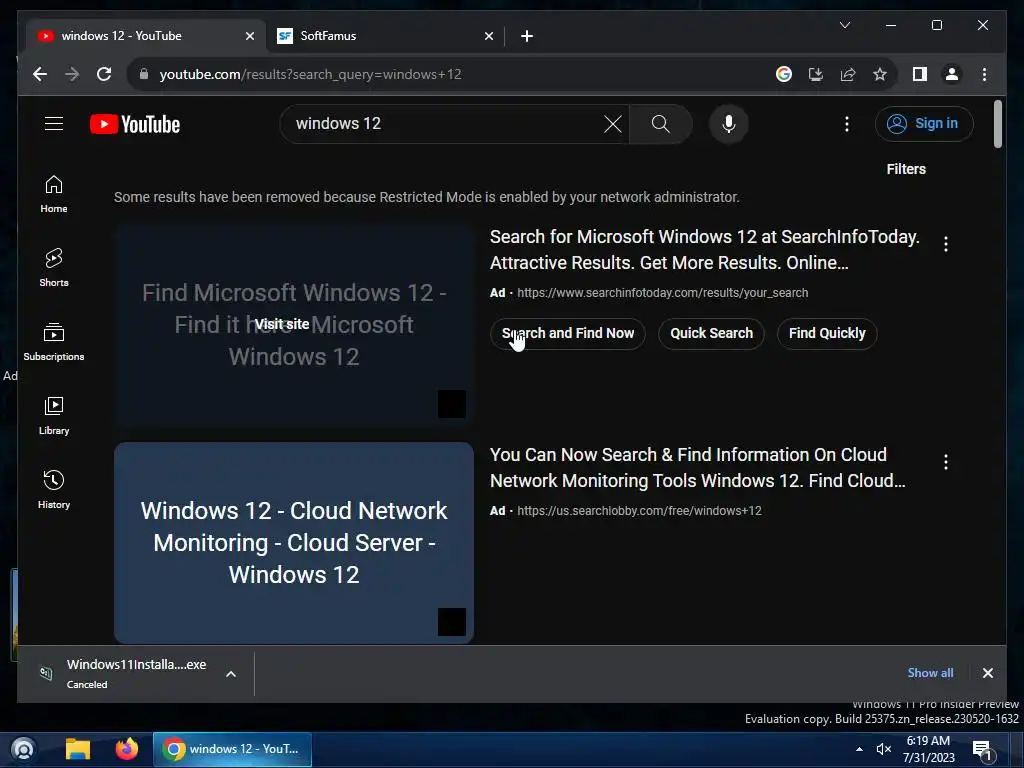Expand options for Windows11Installa...exe download
The image size is (1024, 768).
[x=231, y=674]
